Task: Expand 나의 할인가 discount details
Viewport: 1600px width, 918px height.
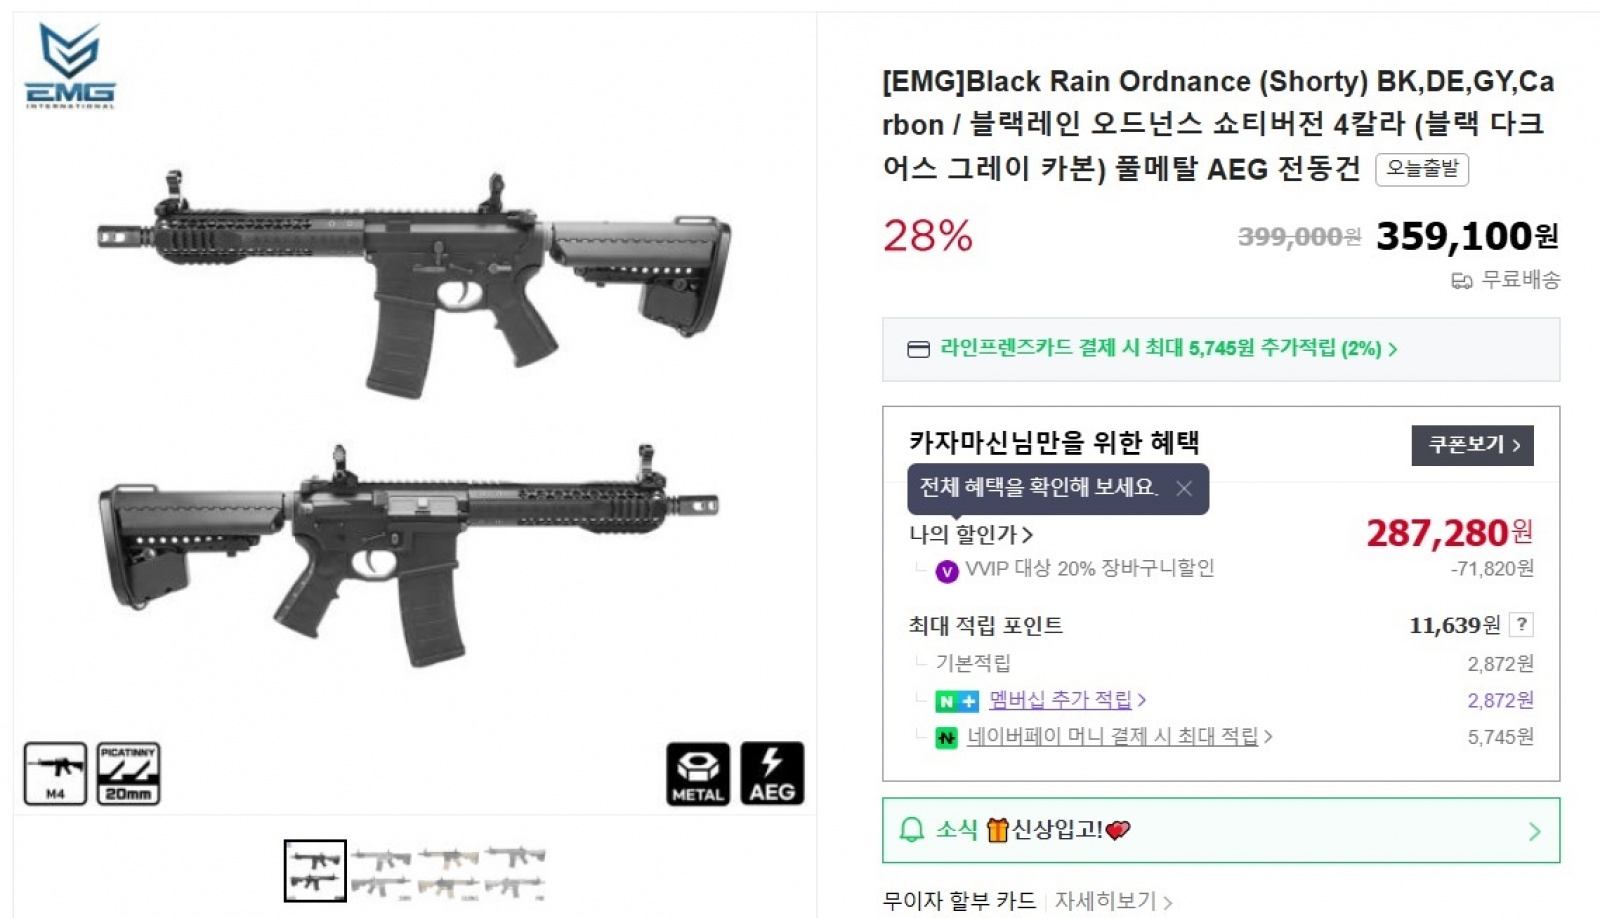Action: click(x=970, y=535)
